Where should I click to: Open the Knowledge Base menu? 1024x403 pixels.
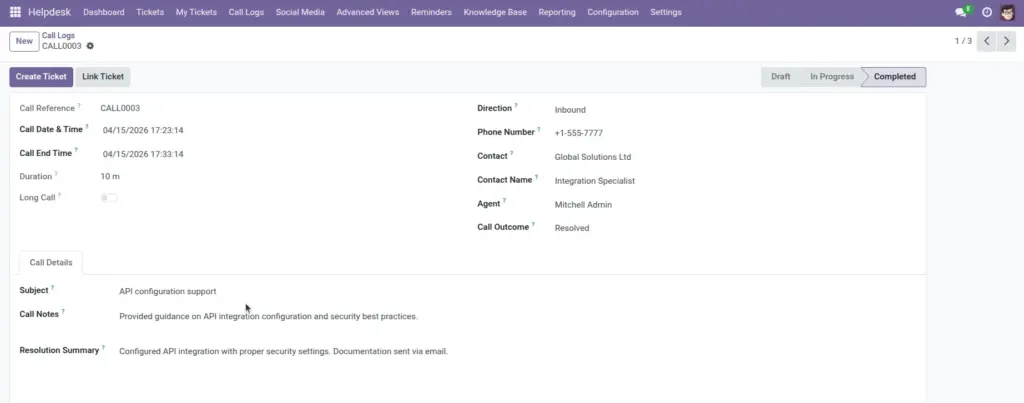(x=495, y=12)
